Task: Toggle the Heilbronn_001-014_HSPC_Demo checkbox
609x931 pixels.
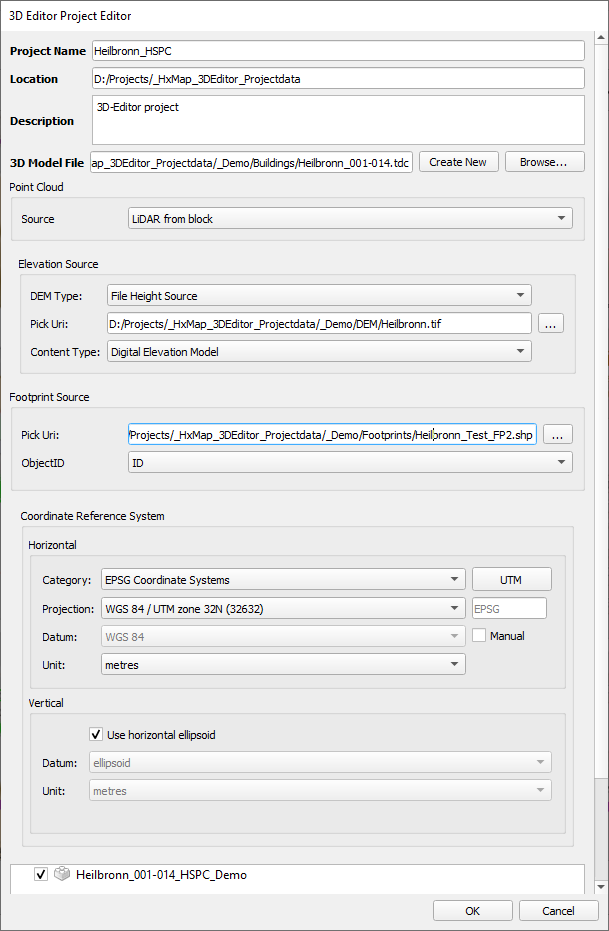Action: (41, 874)
